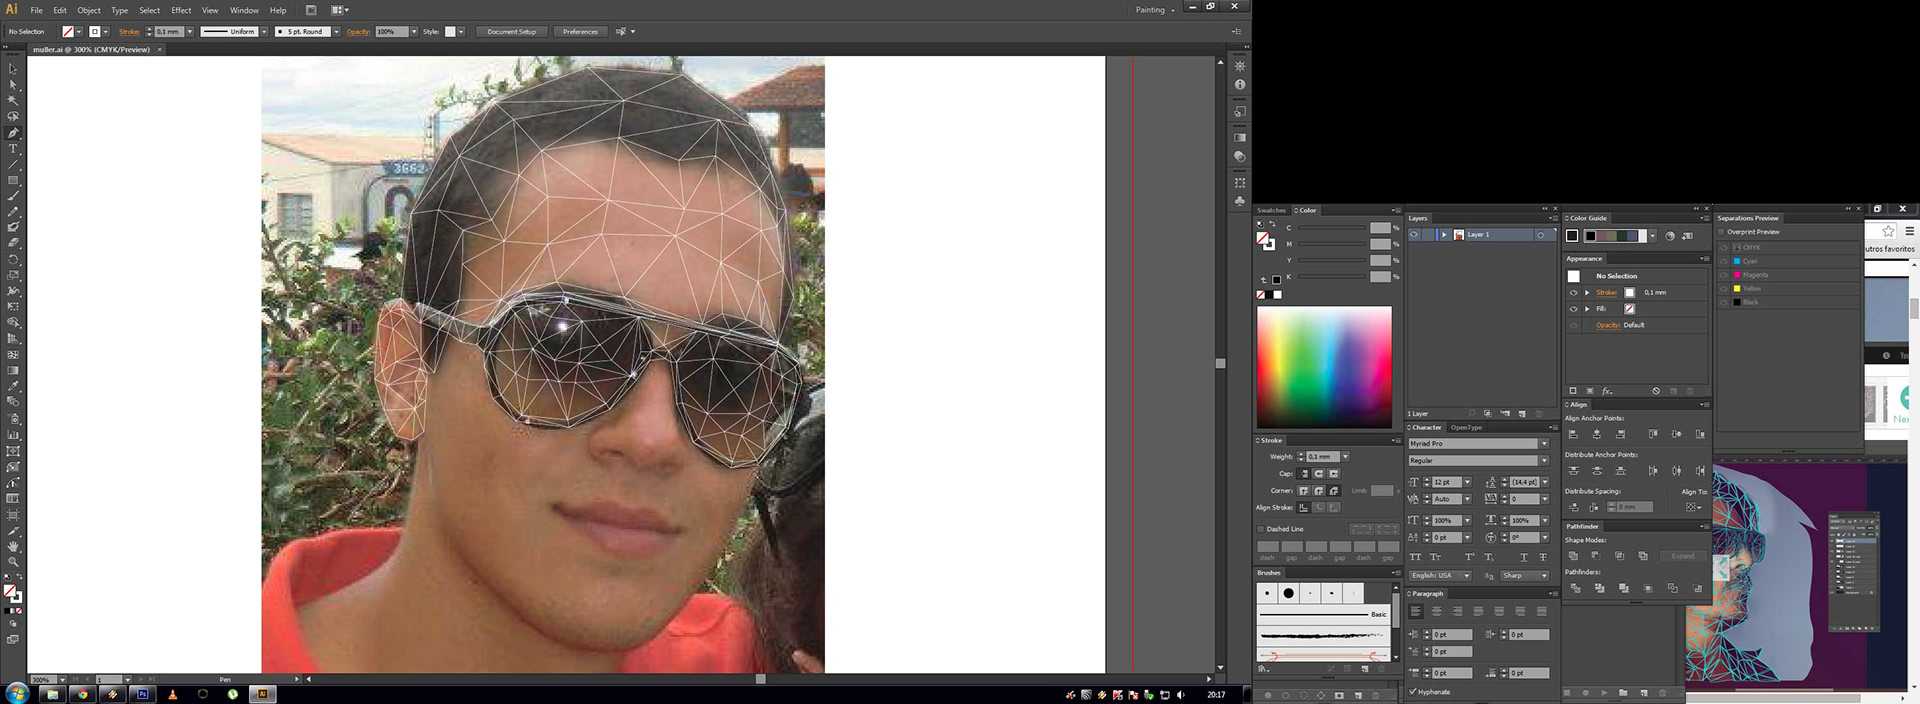Click the Document Setup button
This screenshot has width=1920, height=704.
pyautogui.click(x=511, y=32)
